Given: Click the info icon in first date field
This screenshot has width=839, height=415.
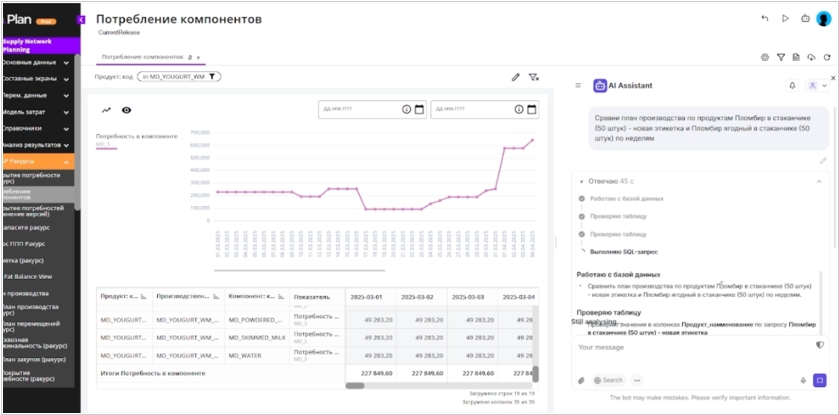Looking at the screenshot, I should [406, 109].
